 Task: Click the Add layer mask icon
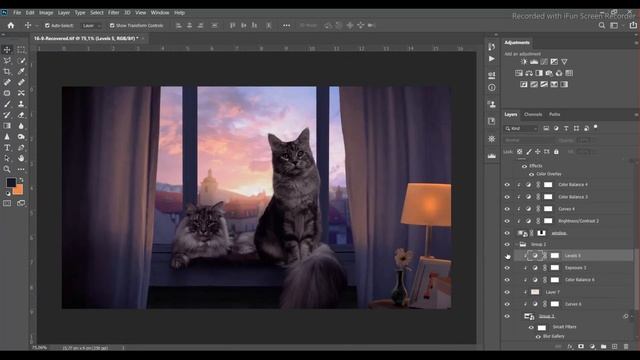coord(581,347)
